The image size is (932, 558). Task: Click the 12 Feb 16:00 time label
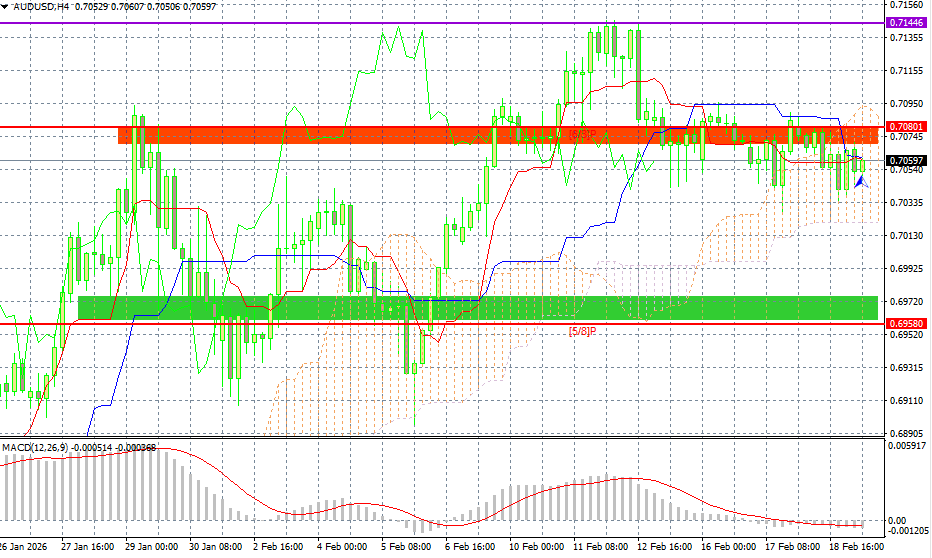[x=665, y=546]
